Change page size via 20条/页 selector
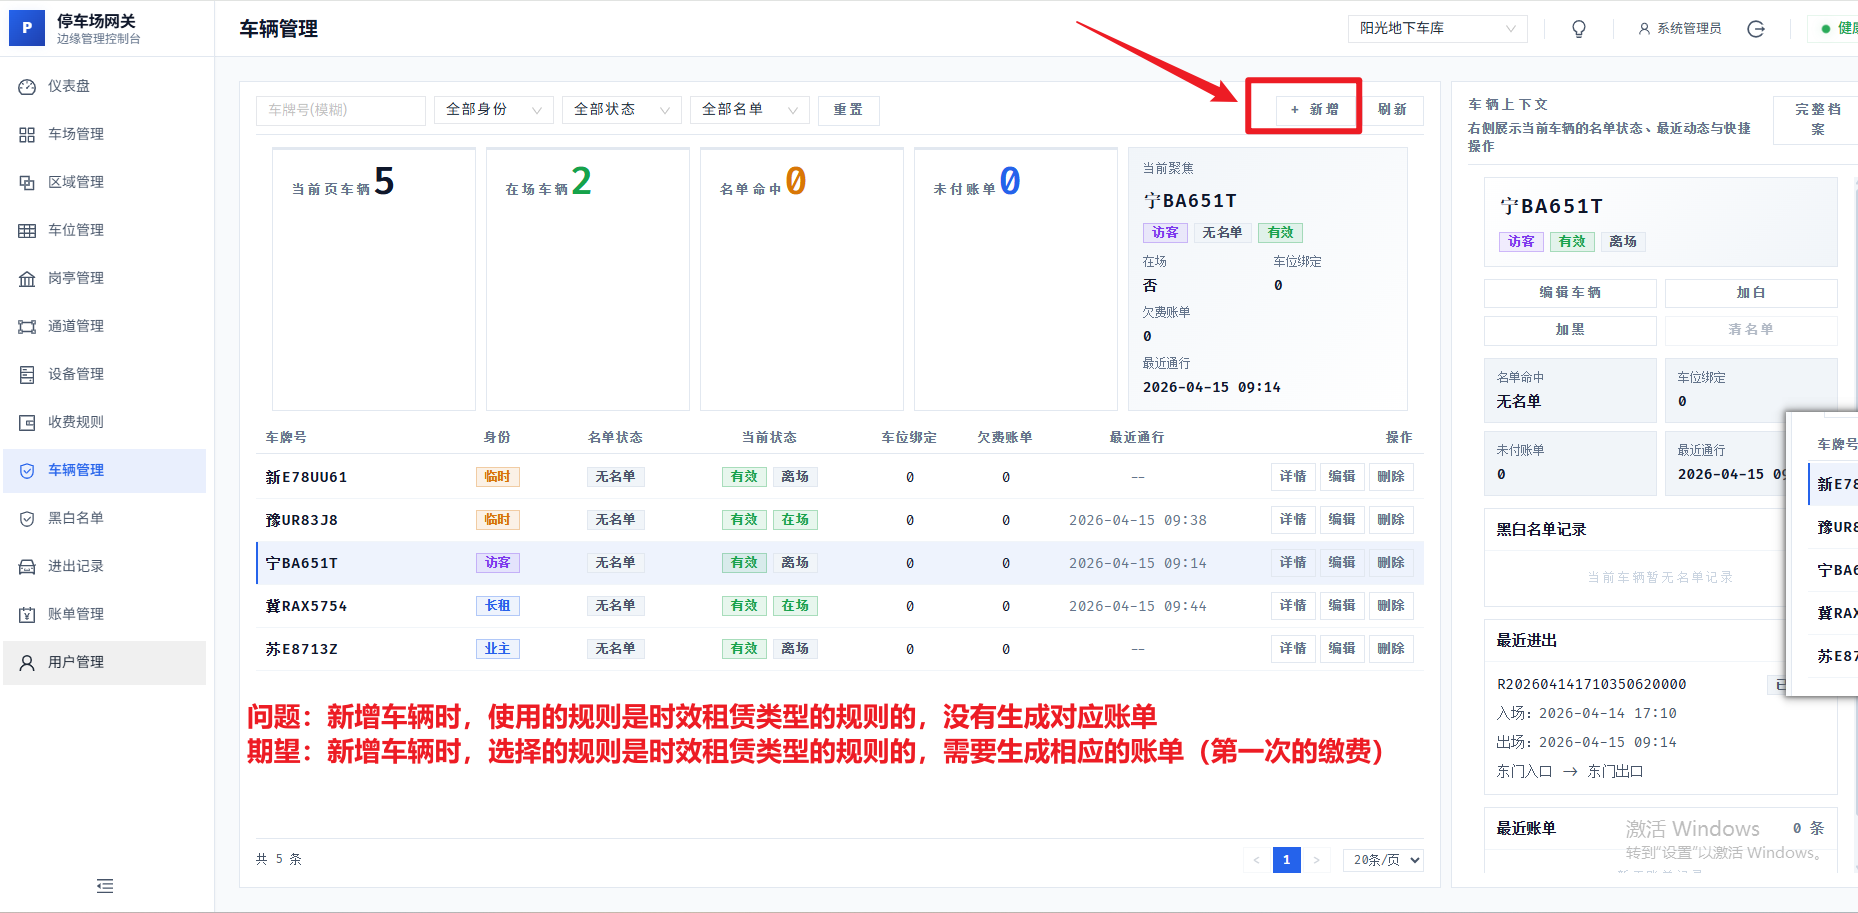This screenshot has height=913, width=1858. 1383,860
